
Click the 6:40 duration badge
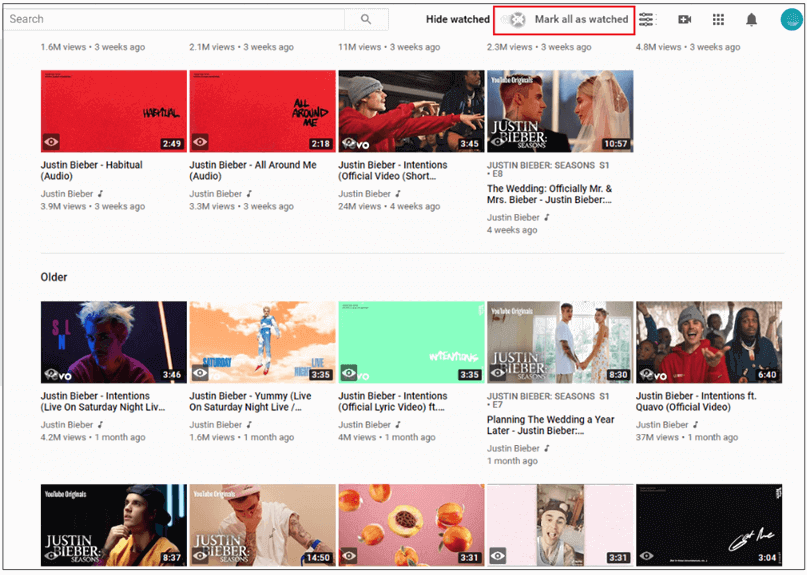point(767,375)
